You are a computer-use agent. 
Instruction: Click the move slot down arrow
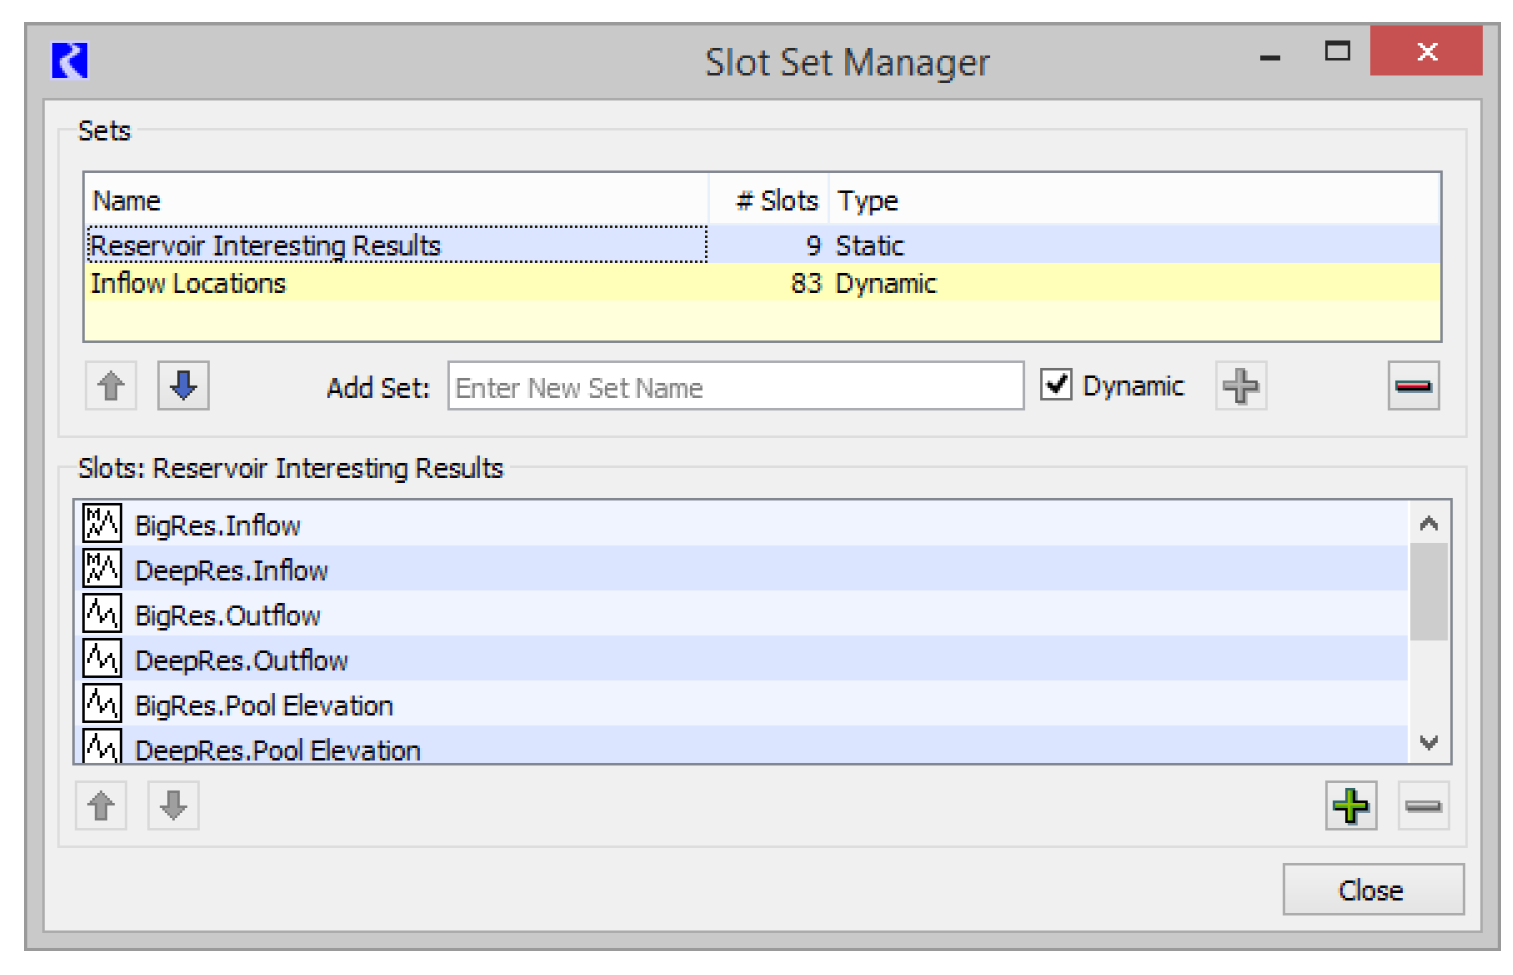[173, 806]
